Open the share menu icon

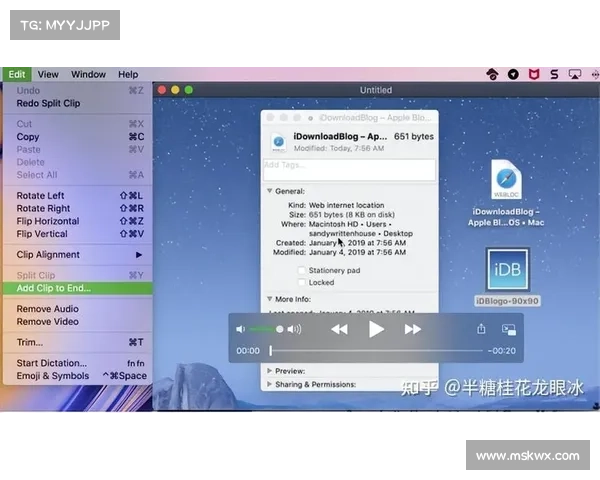(x=481, y=329)
